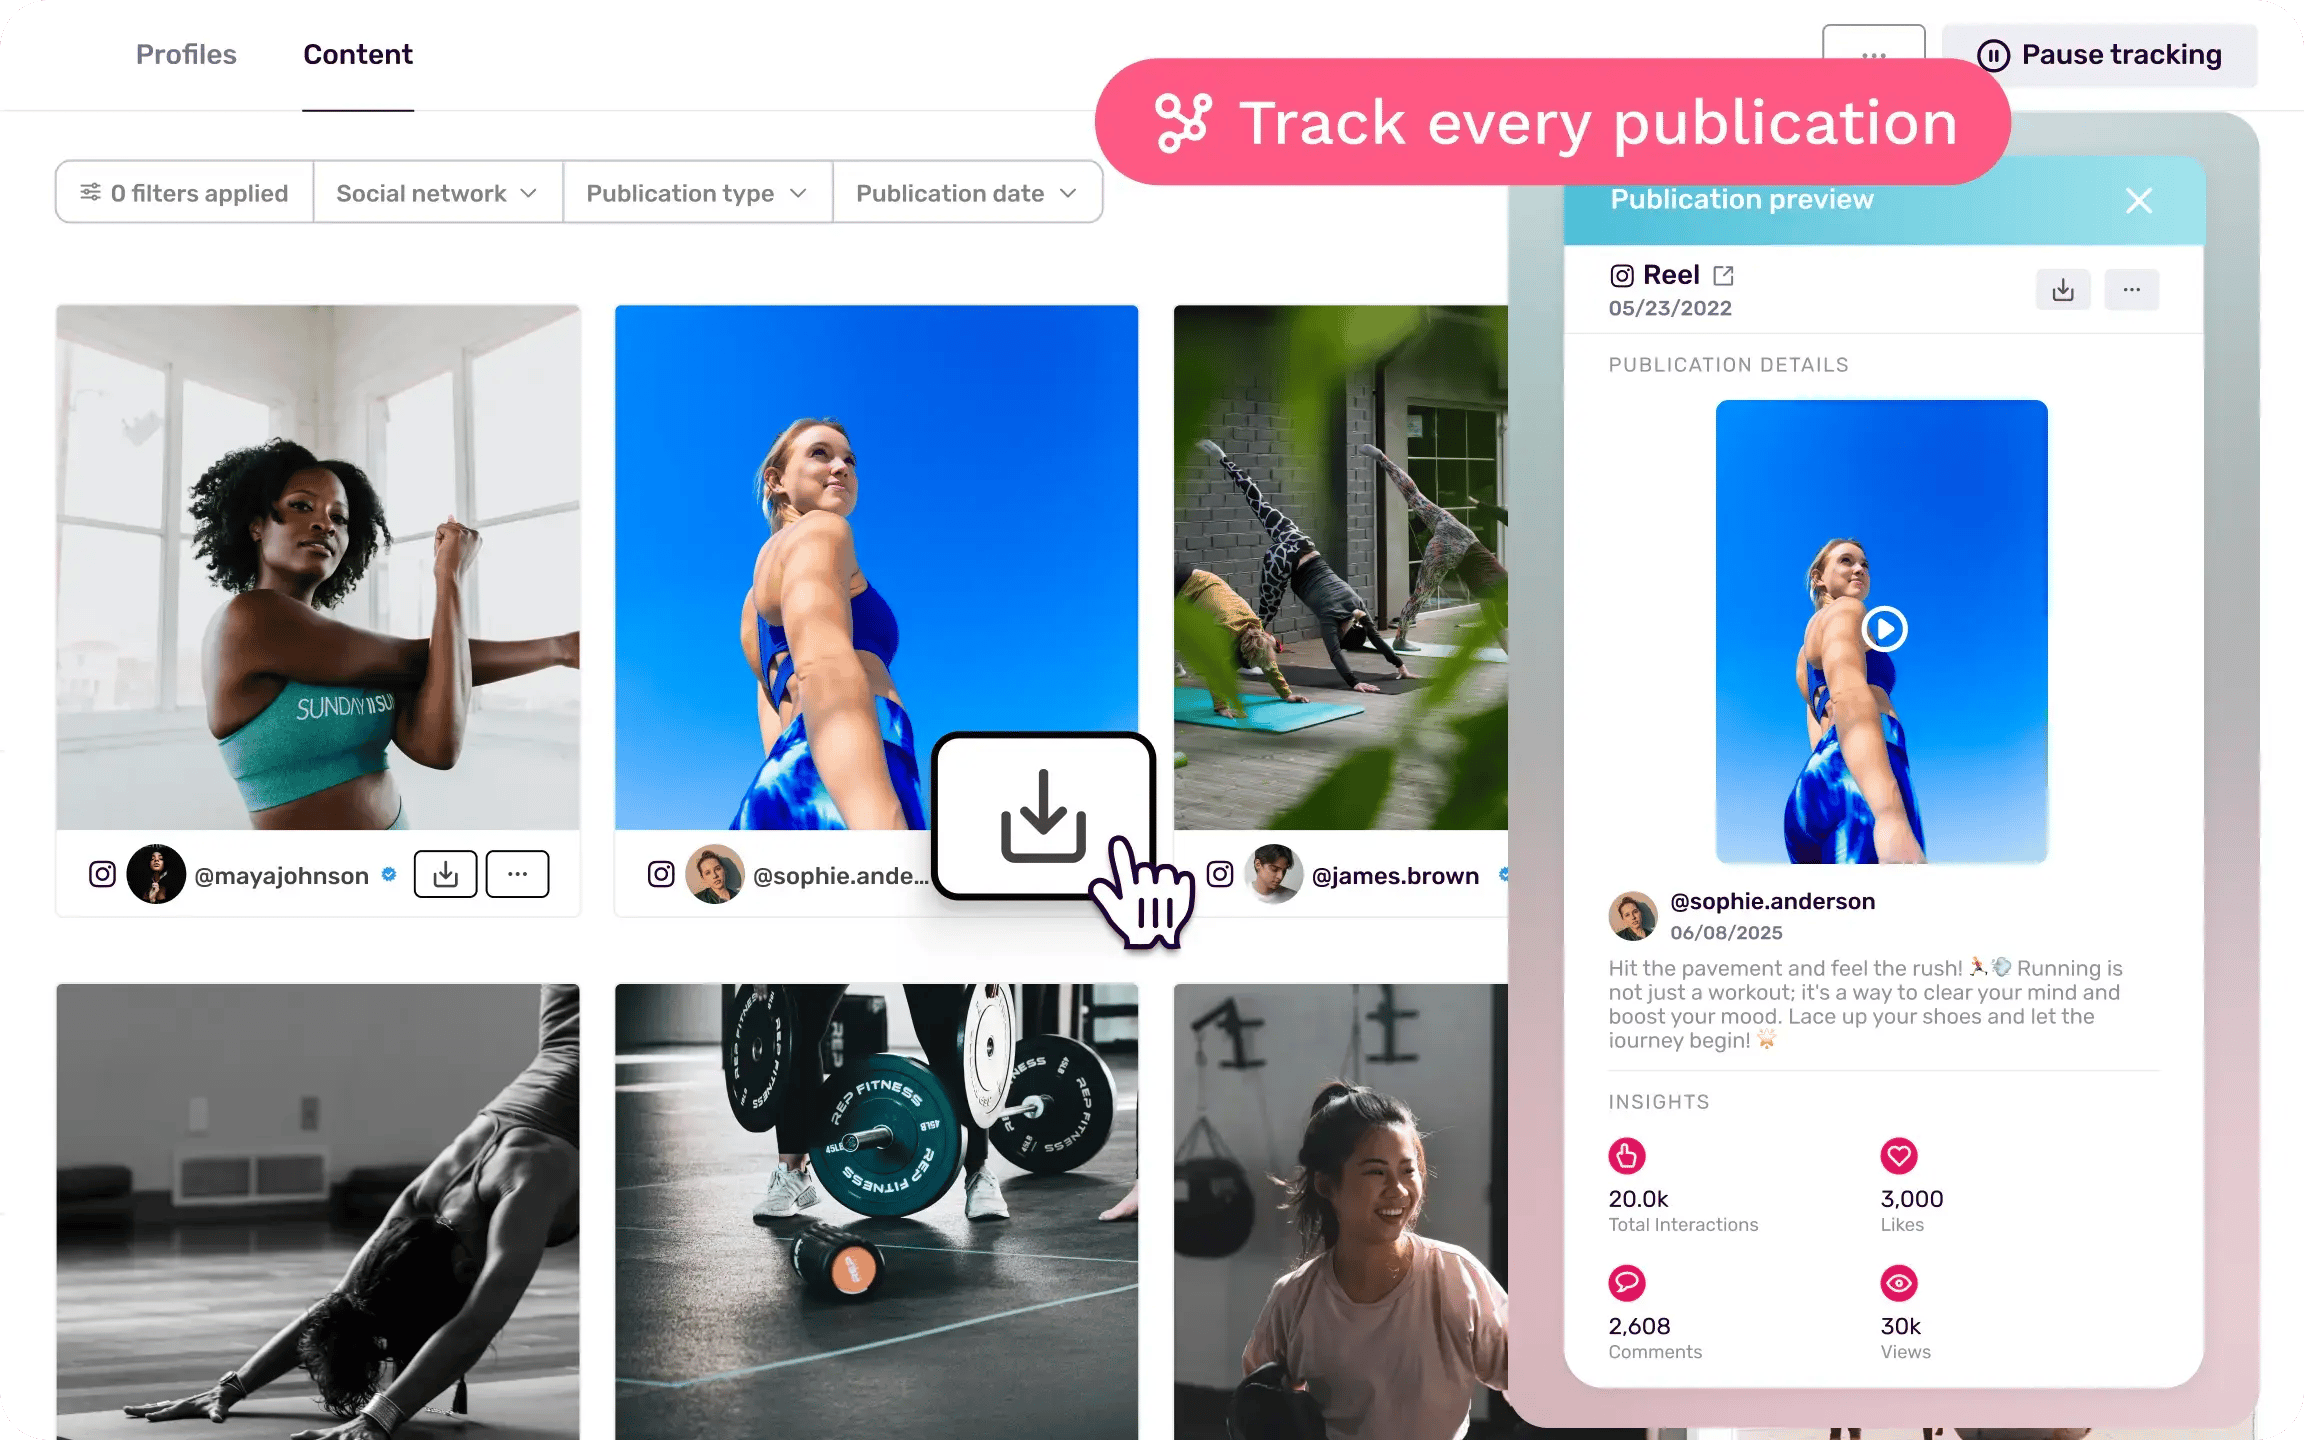Click the 0 filters applied icon
The image size is (2304, 1440).
pyautogui.click(x=90, y=191)
